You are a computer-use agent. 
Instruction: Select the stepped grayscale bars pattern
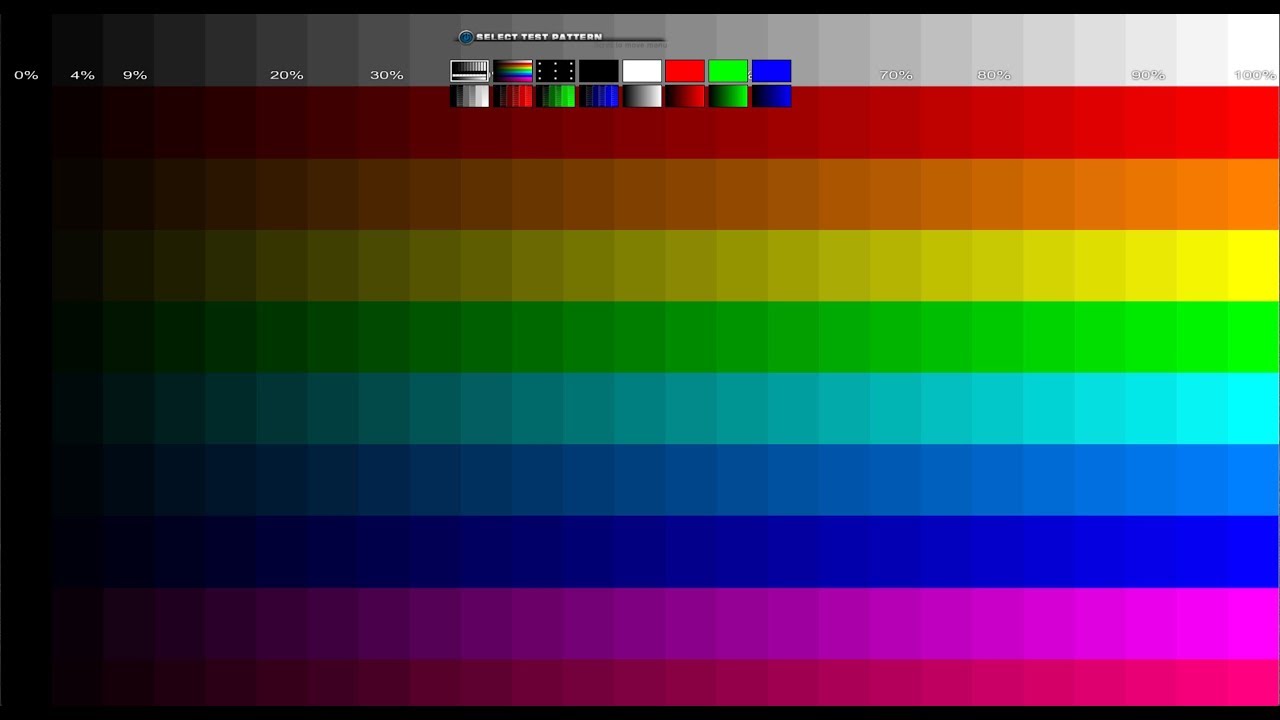(469, 96)
